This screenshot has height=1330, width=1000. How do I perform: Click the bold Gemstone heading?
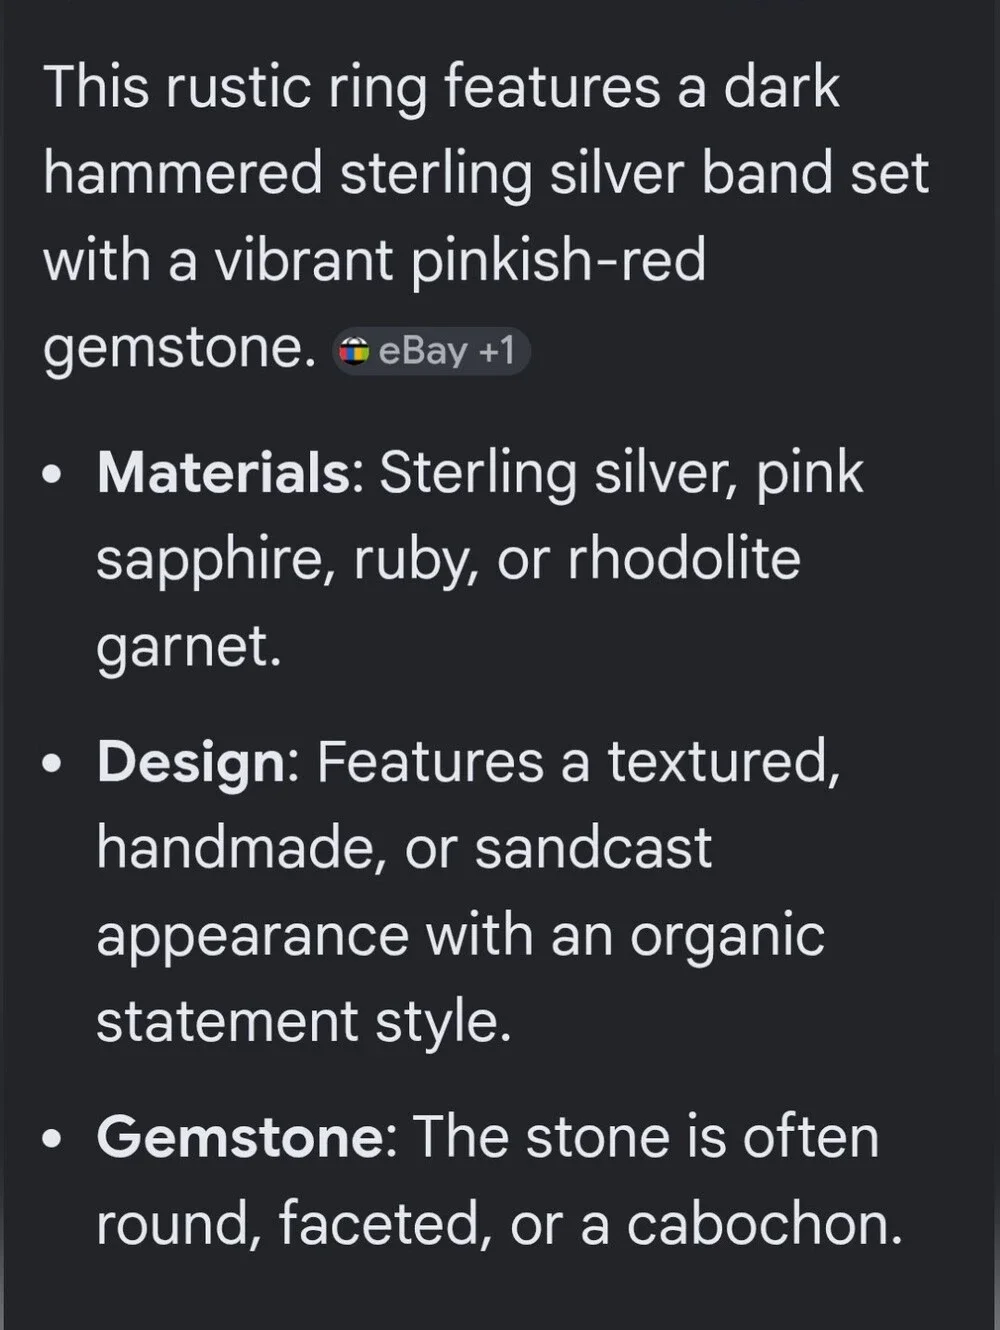pos(240,1137)
